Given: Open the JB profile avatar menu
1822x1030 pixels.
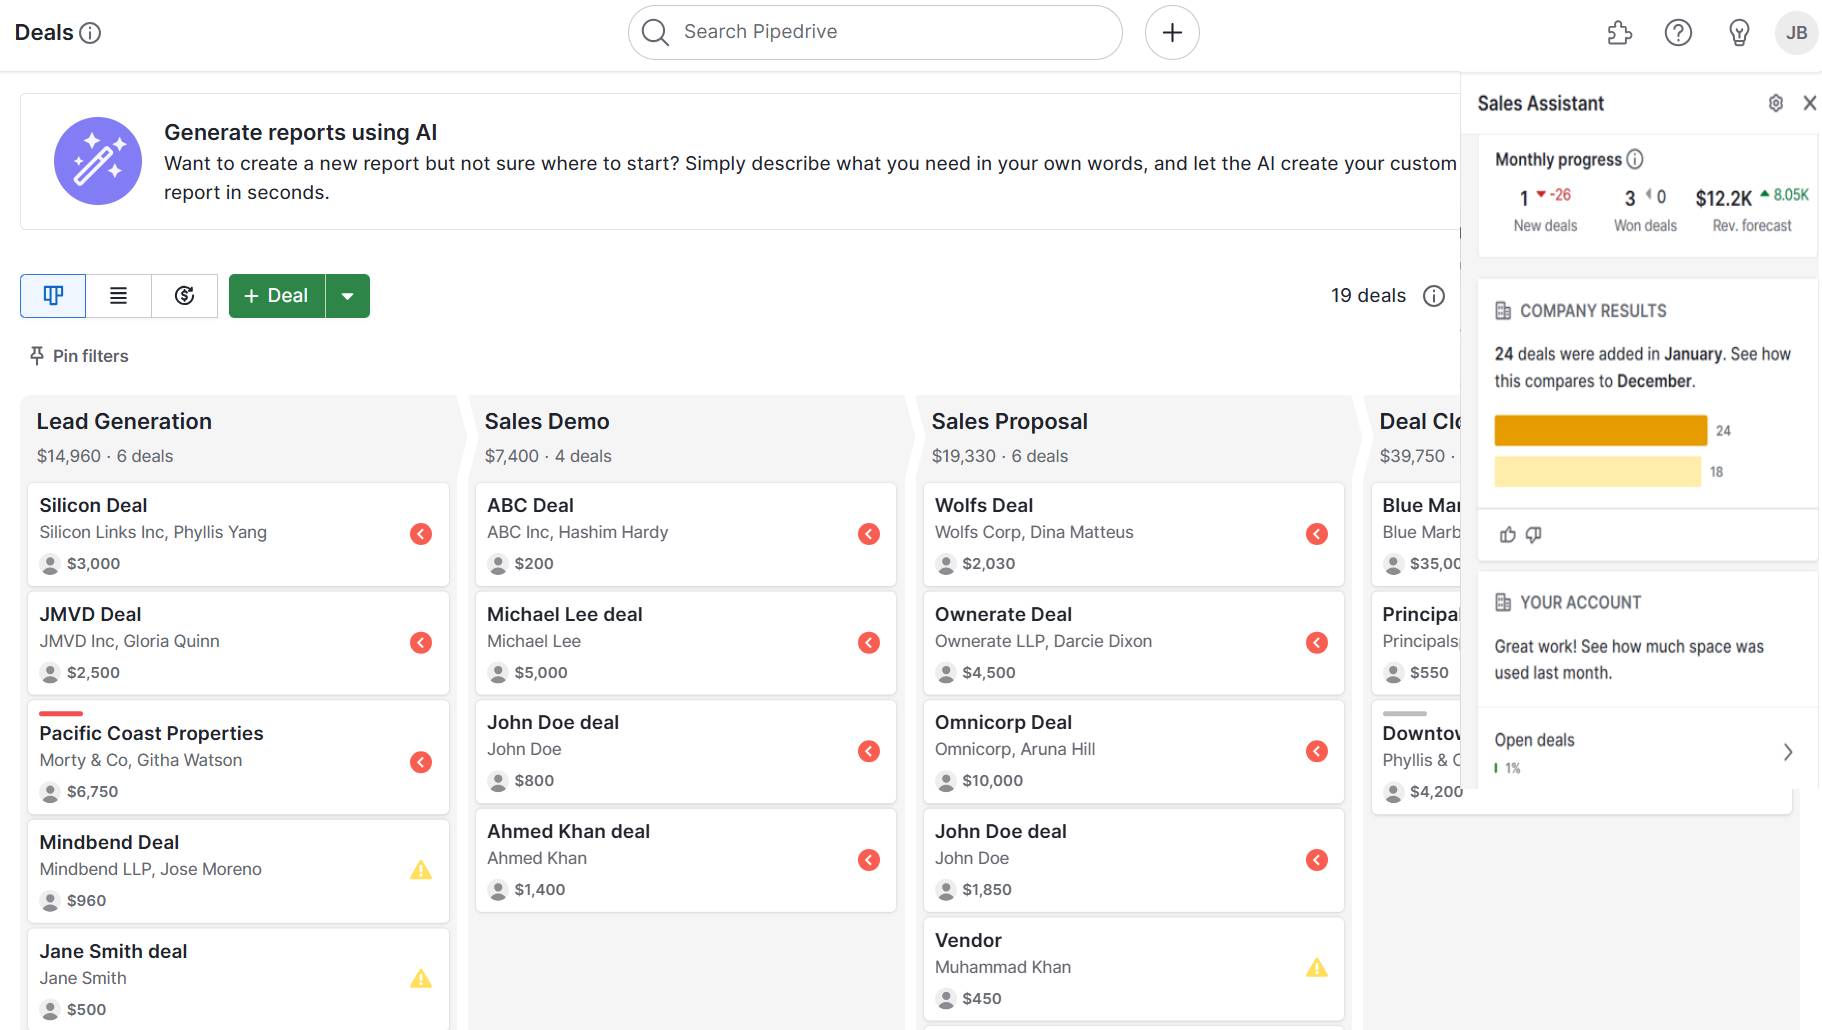Looking at the screenshot, I should (x=1796, y=32).
